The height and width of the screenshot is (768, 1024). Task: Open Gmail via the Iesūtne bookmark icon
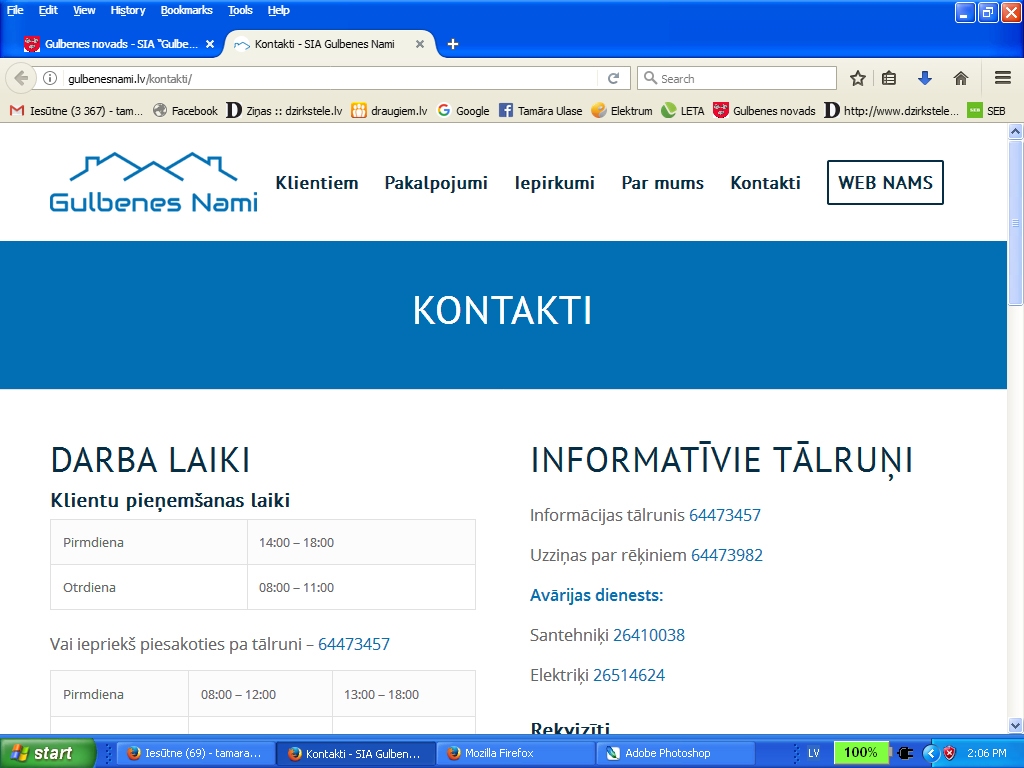point(17,110)
